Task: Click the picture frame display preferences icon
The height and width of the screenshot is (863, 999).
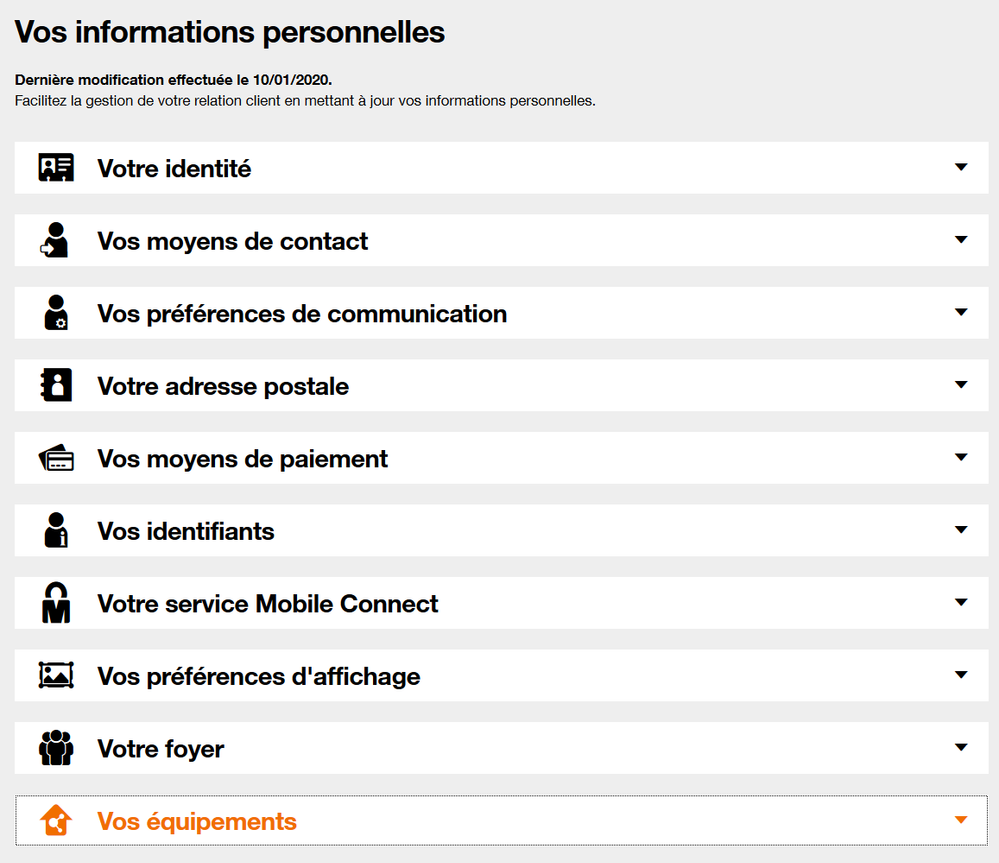Action: 56,676
